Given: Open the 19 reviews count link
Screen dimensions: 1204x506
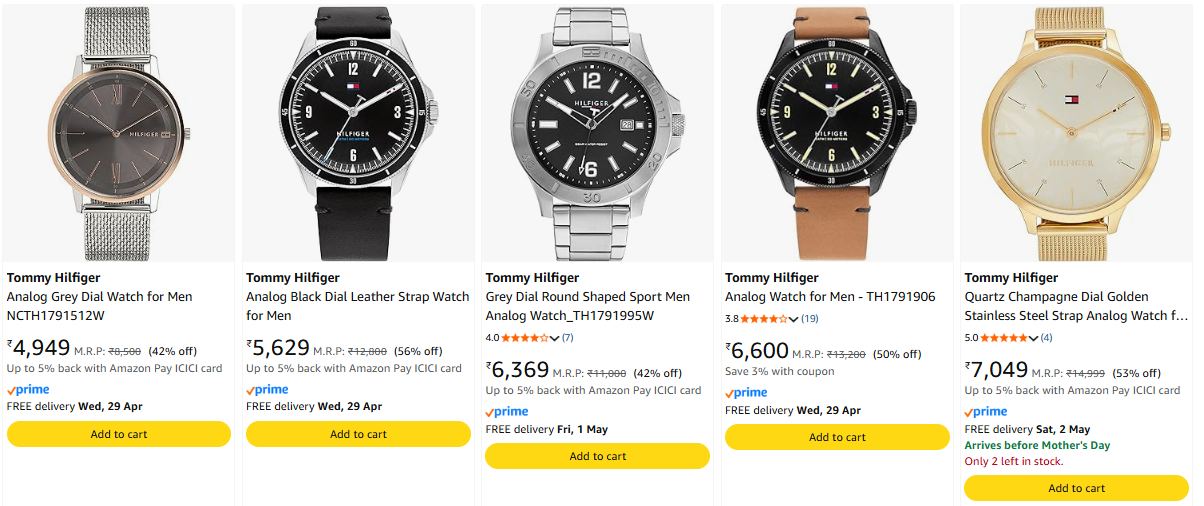Looking at the screenshot, I should 810,319.
